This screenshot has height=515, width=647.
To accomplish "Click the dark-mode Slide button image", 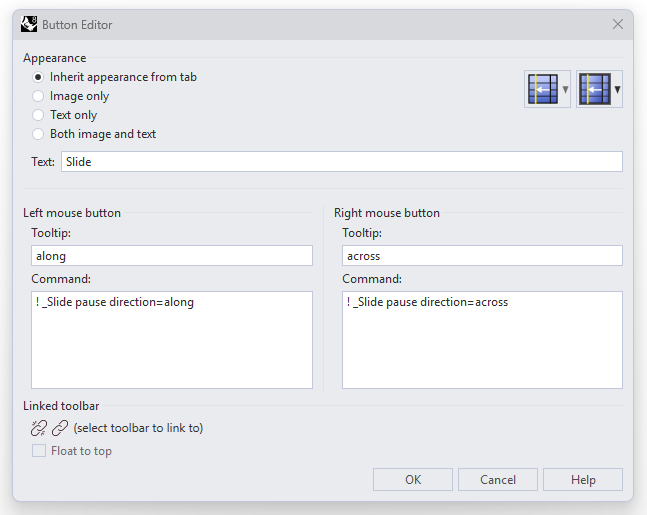I will click(594, 89).
